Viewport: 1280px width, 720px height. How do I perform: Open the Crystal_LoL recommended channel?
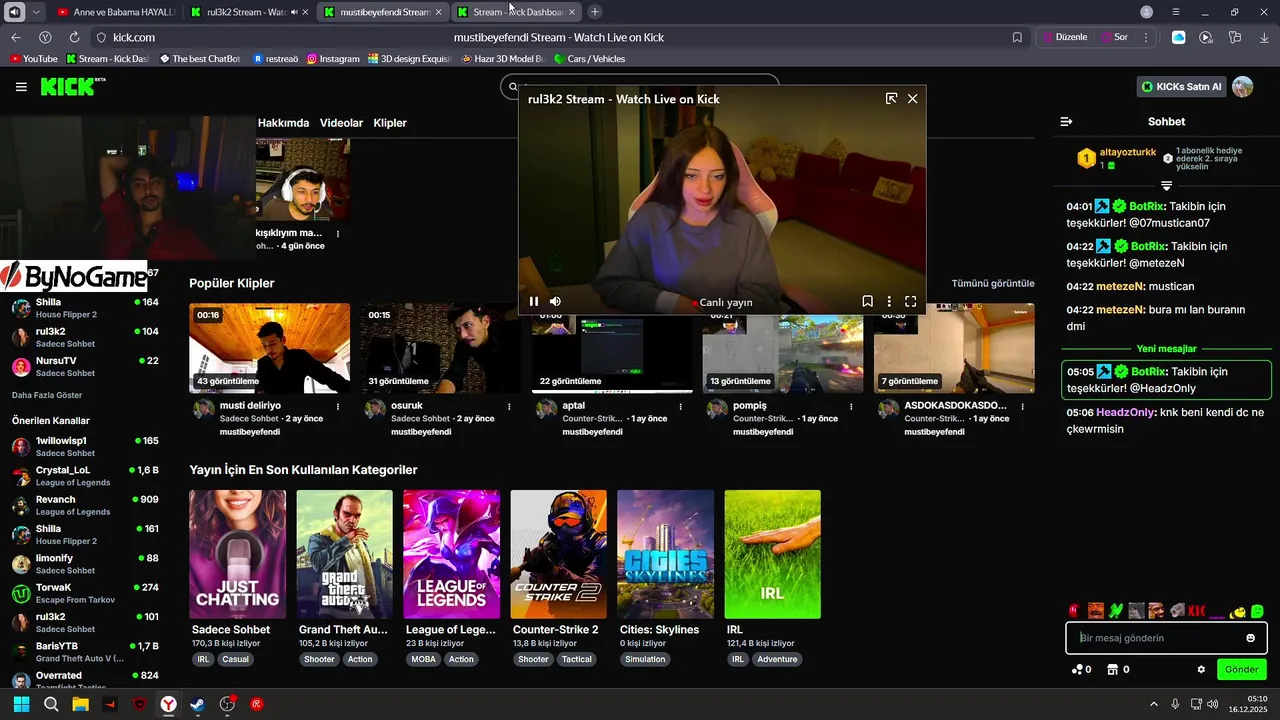(85, 476)
